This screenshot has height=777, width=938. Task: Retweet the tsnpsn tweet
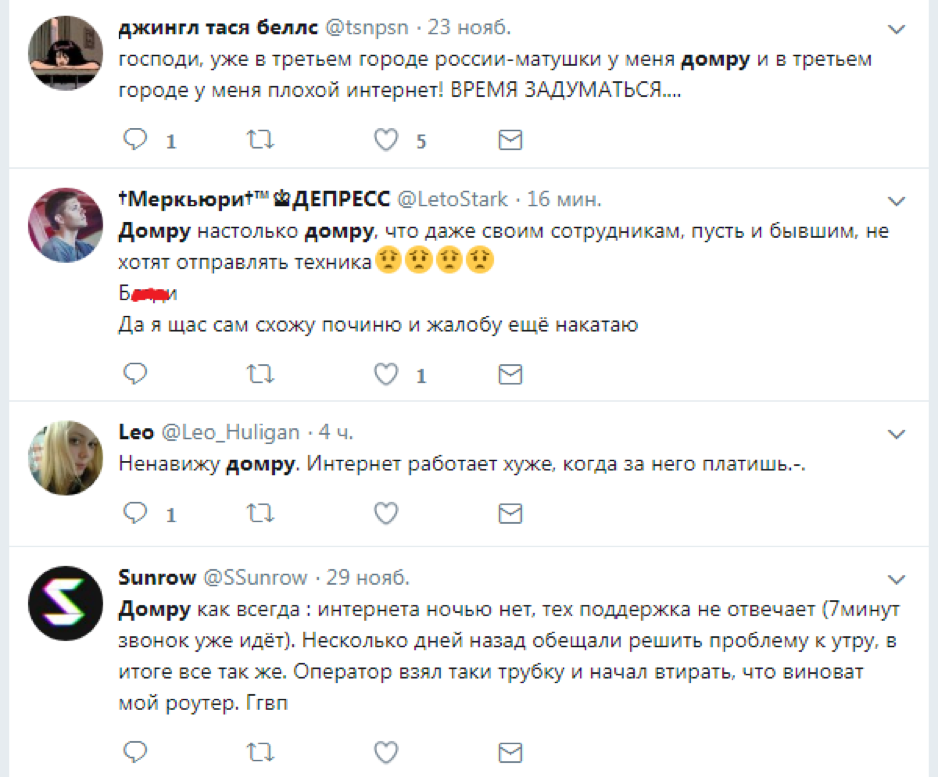259,140
